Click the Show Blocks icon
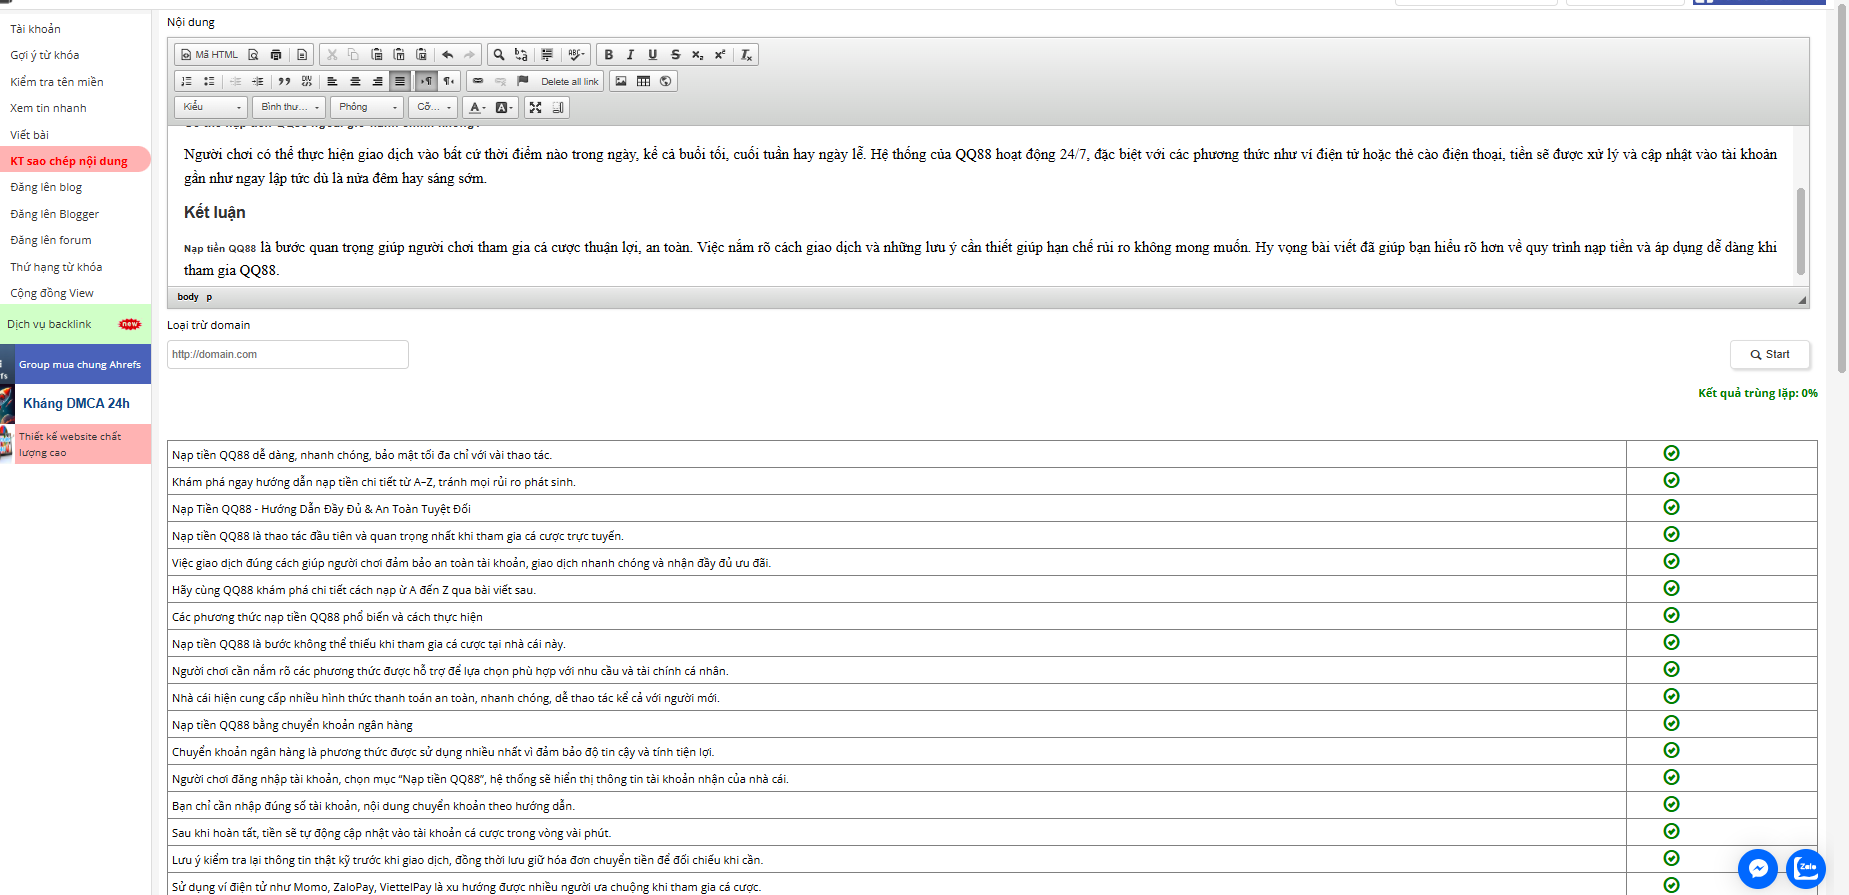 (x=558, y=107)
